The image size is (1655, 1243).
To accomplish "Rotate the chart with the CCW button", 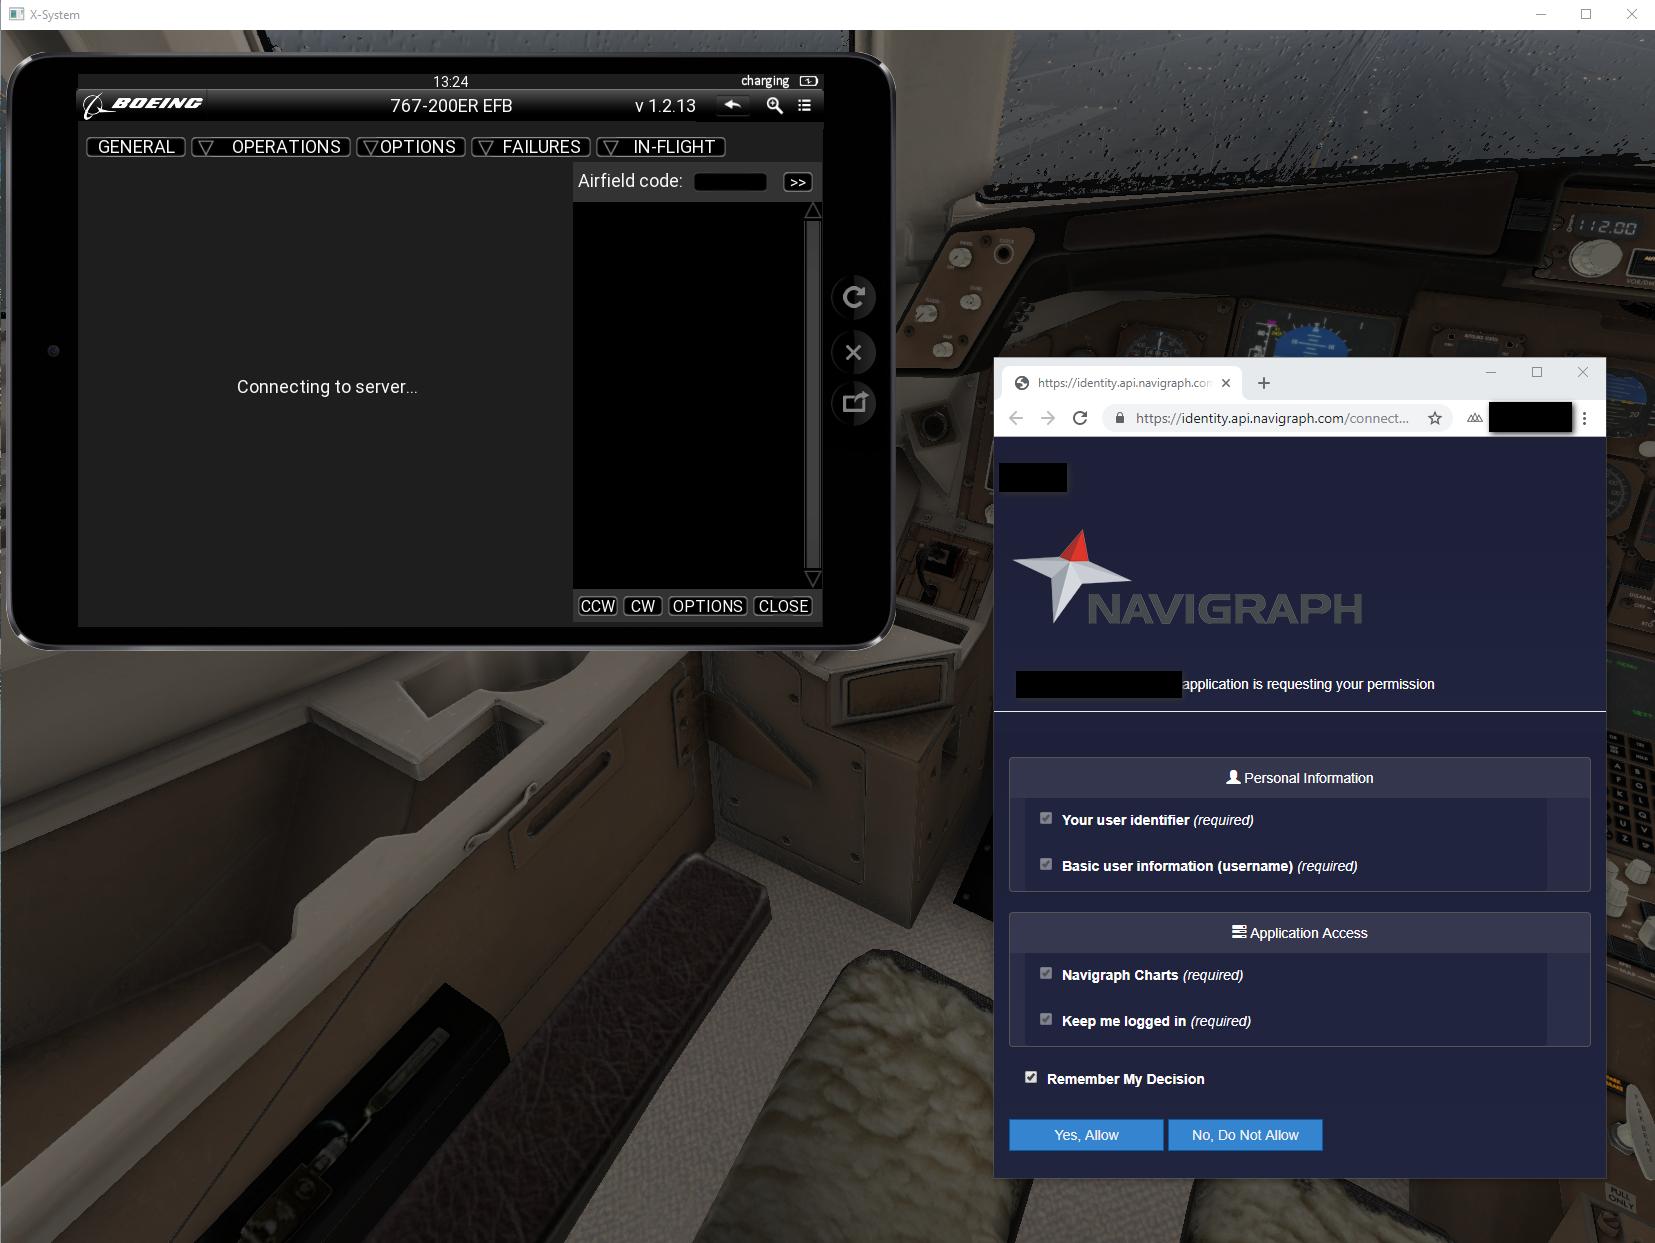I will tap(598, 606).
